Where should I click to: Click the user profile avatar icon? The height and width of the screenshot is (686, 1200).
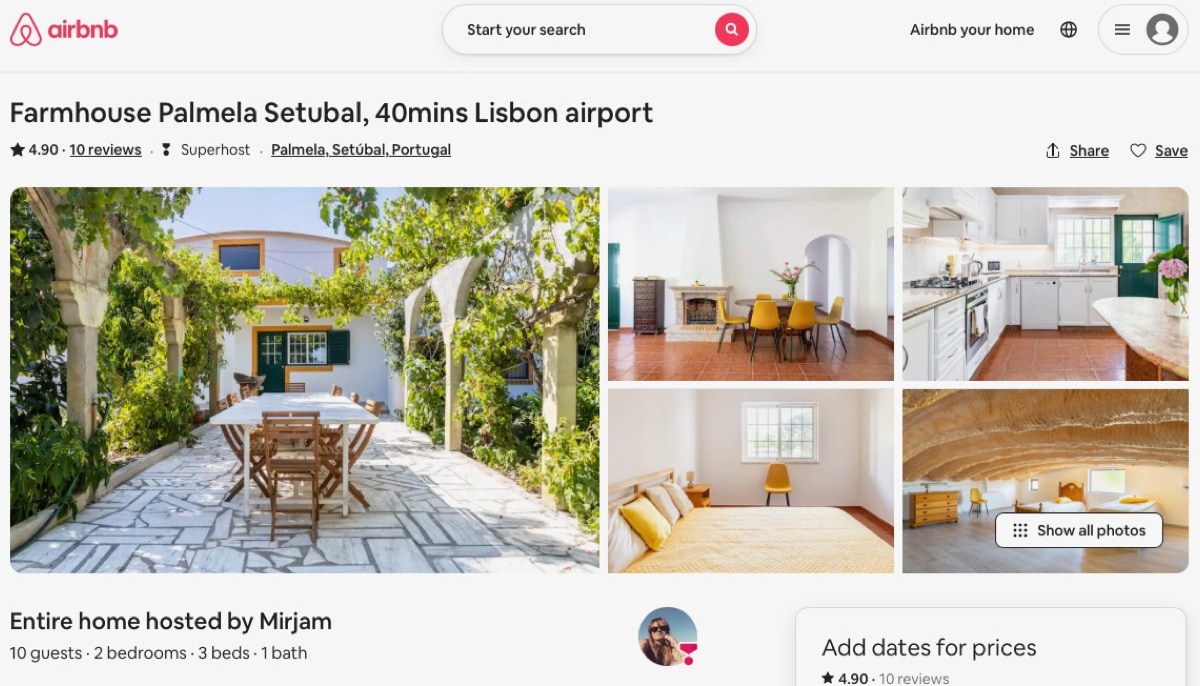click(1162, 30)
